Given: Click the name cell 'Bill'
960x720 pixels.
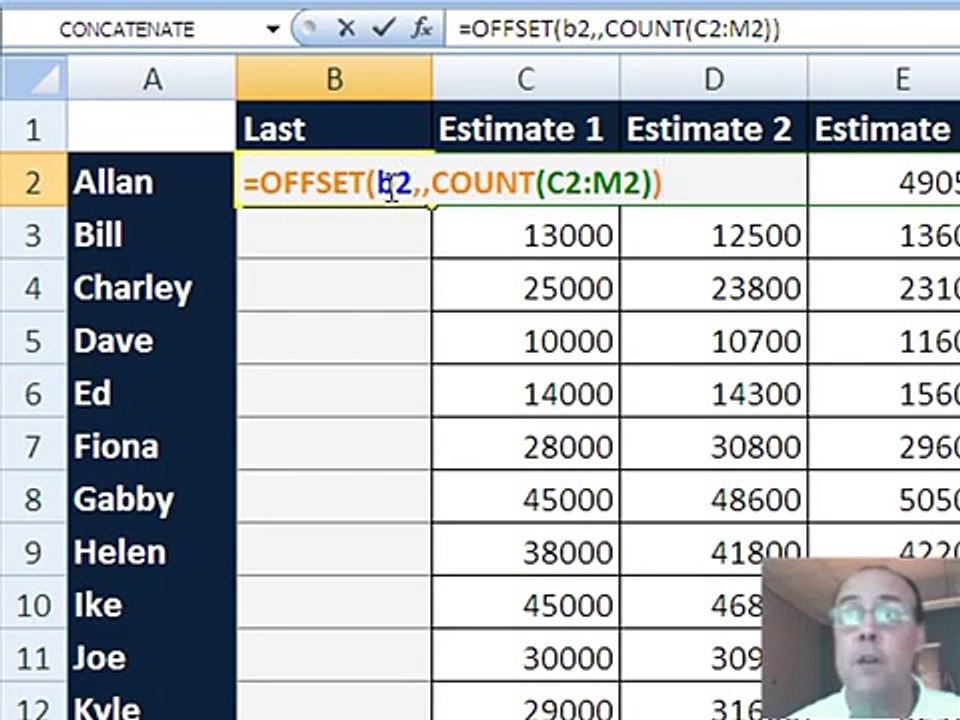Looking at the screenshot, I should (152, 234).
